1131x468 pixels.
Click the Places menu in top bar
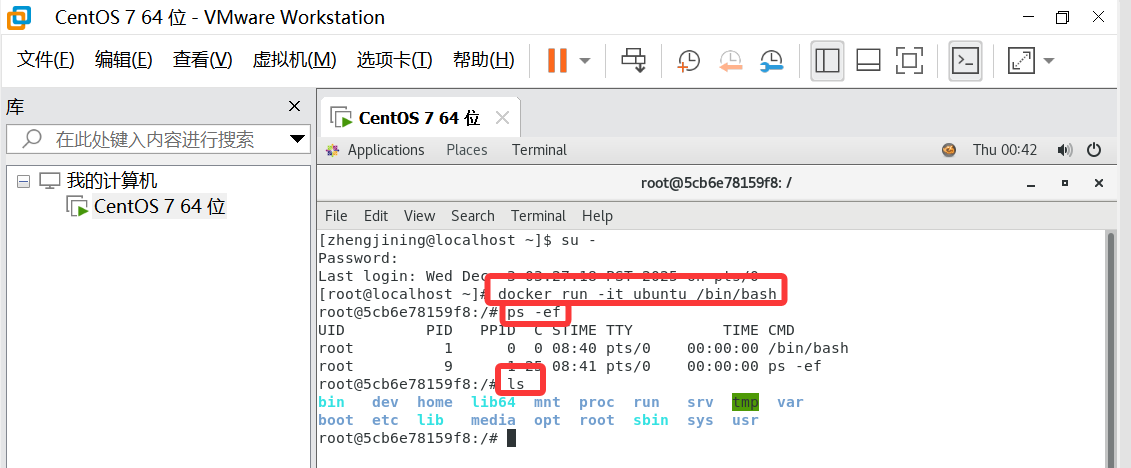(x=466, y=150)
